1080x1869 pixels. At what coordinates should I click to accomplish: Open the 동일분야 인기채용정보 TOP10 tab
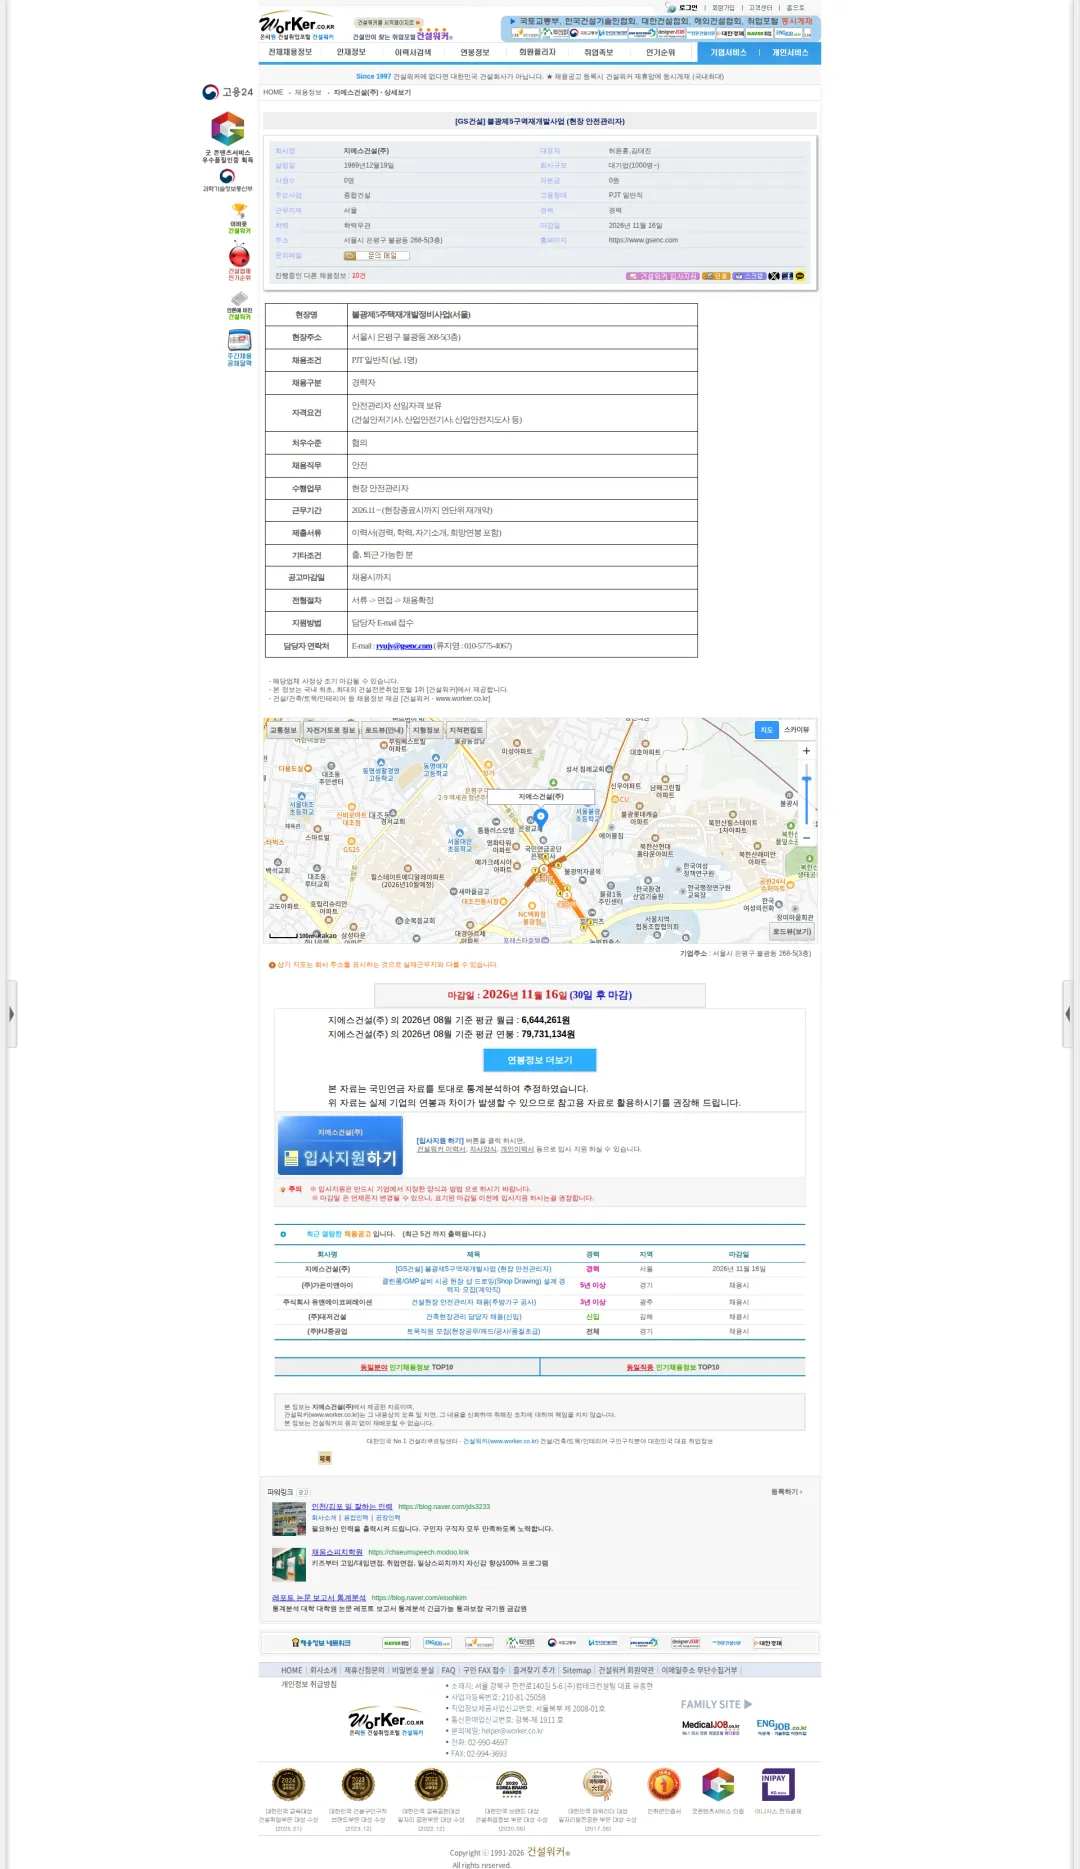[x=407, y=1367]
